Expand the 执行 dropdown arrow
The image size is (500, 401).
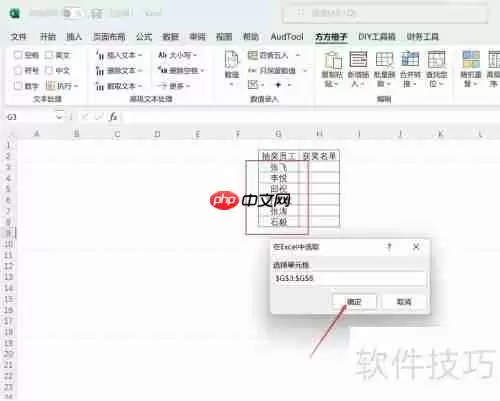[76, 86]
